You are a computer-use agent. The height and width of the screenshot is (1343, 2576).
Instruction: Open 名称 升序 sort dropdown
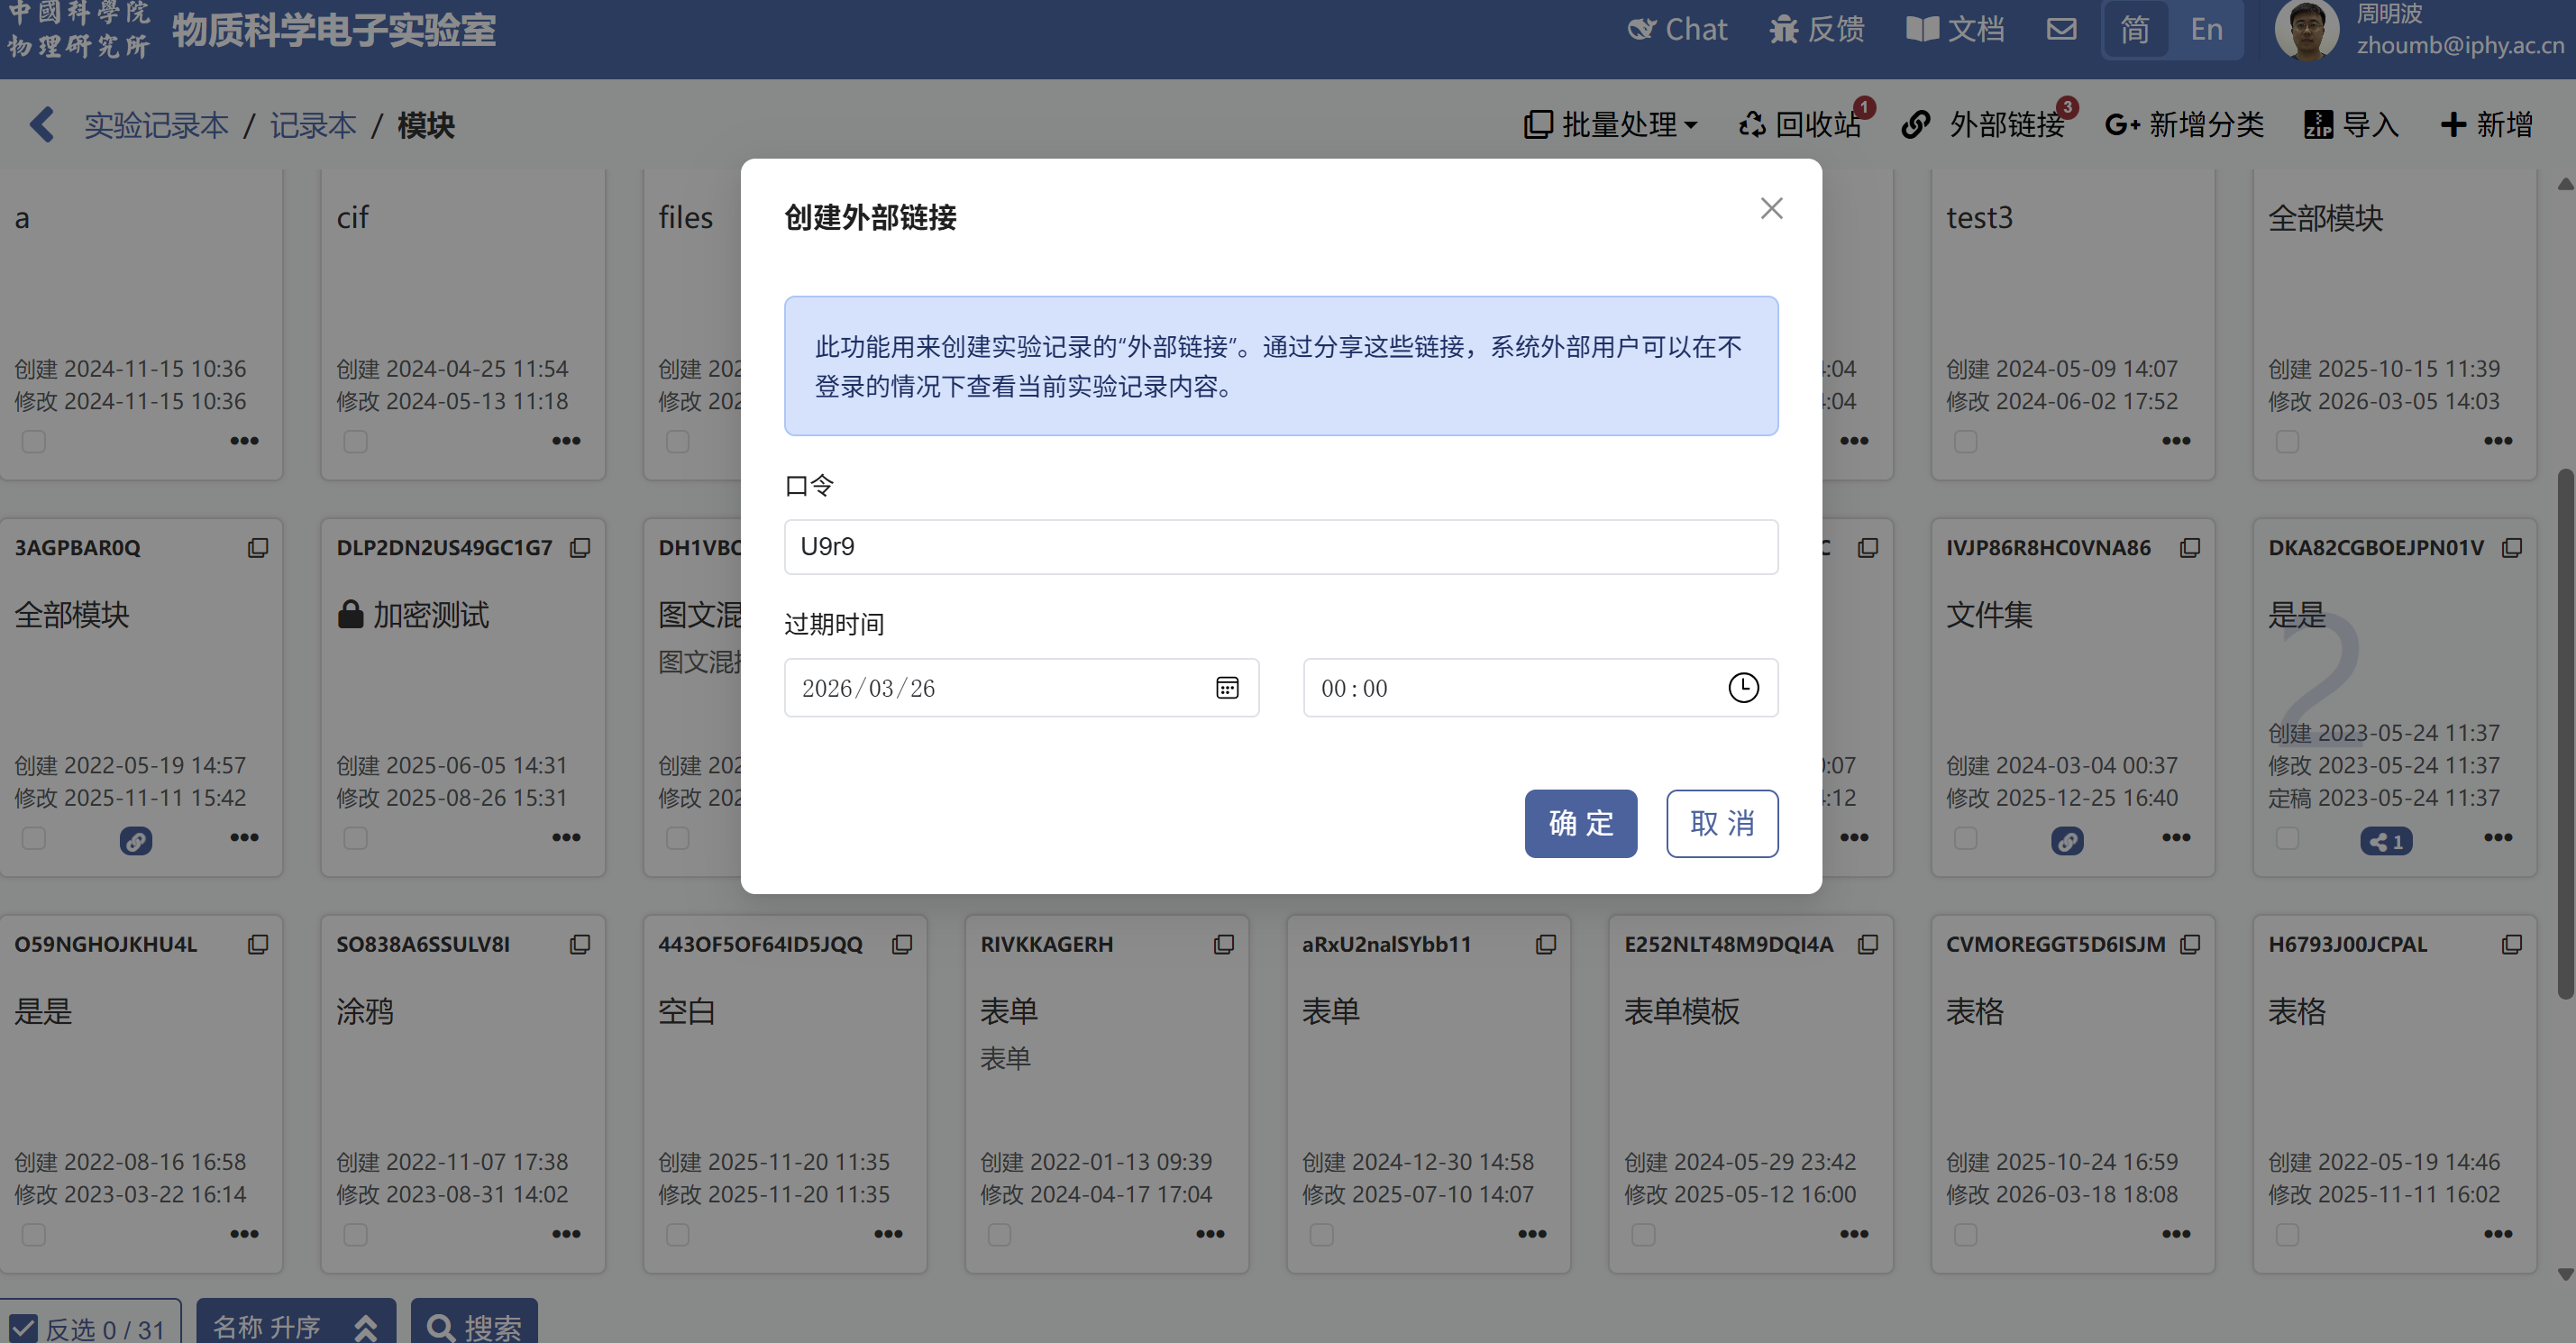[x=295, y=1327]
